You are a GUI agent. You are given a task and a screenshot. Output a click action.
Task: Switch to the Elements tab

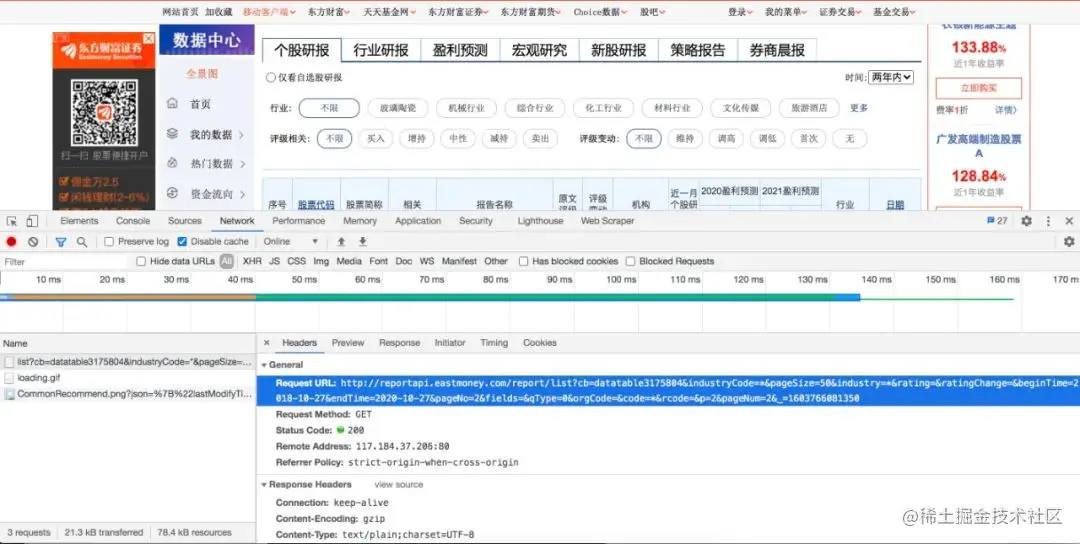point(79,221)
